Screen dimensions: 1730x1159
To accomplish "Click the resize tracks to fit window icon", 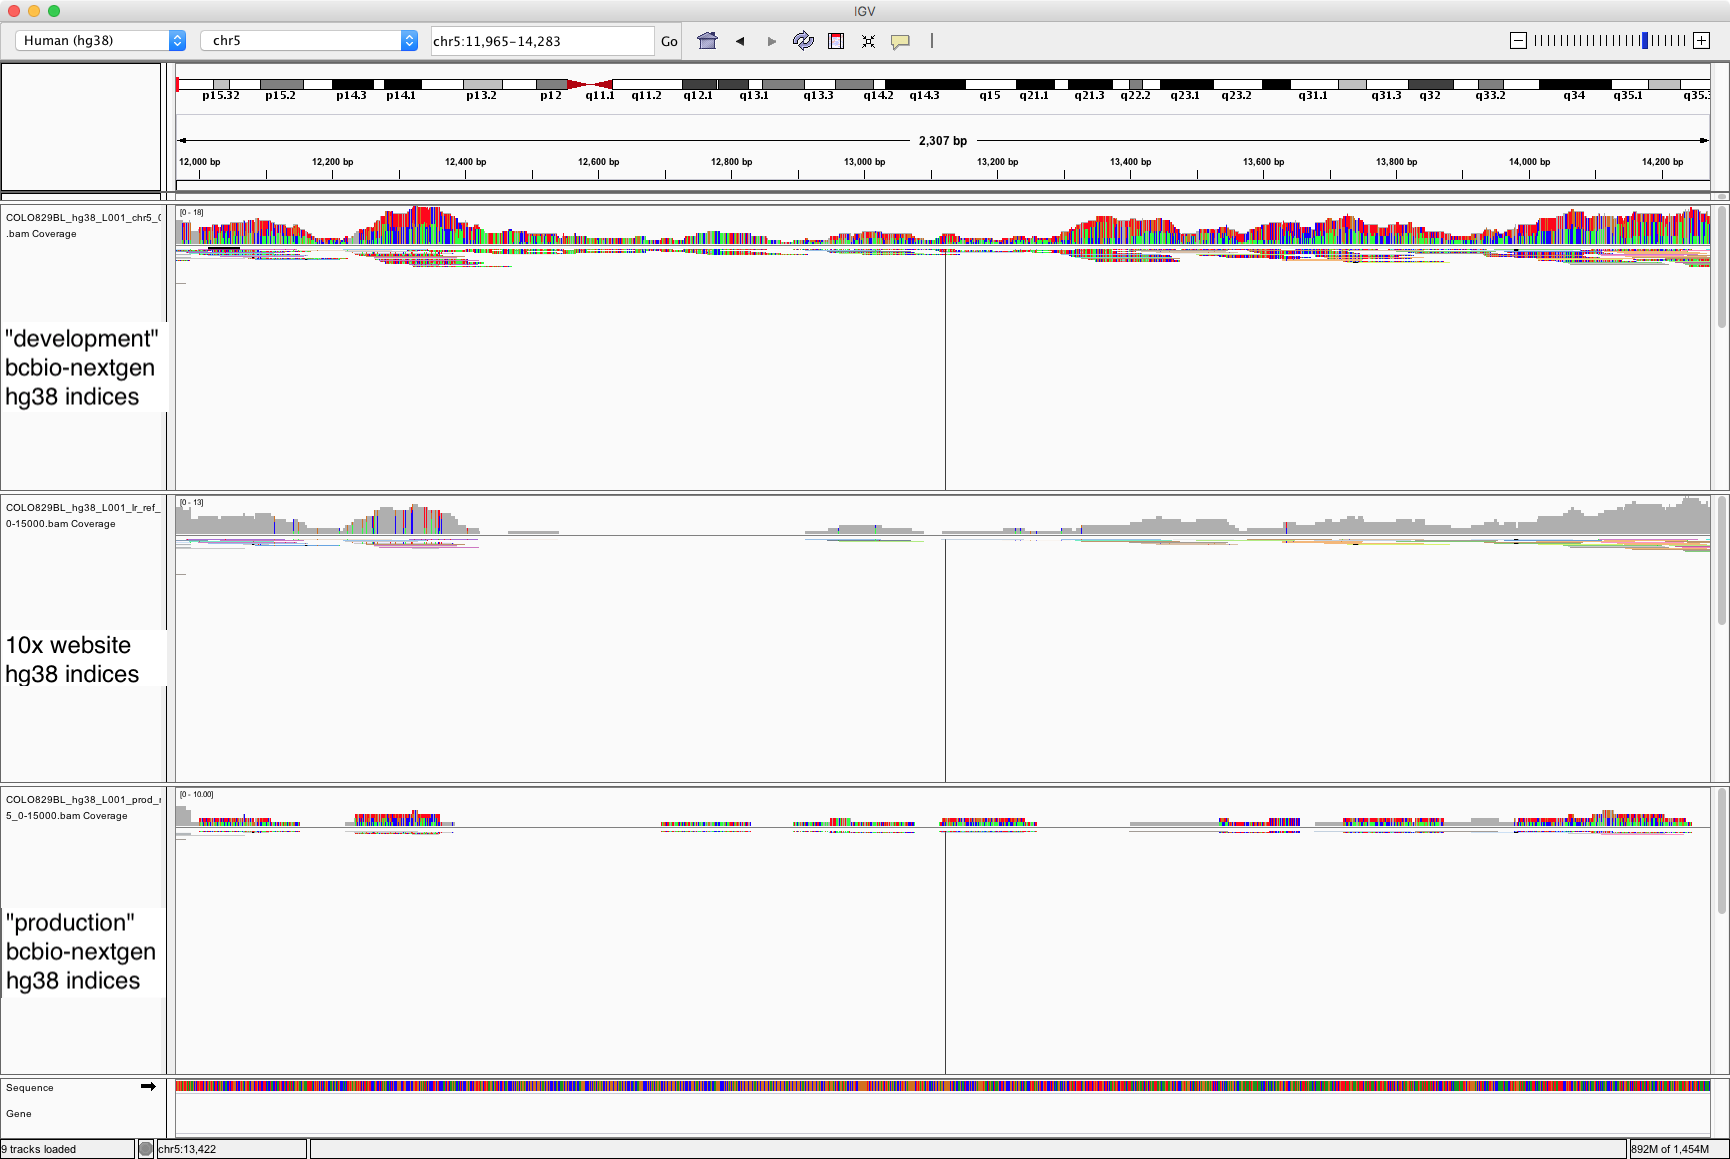I will (x=868, y=41).
